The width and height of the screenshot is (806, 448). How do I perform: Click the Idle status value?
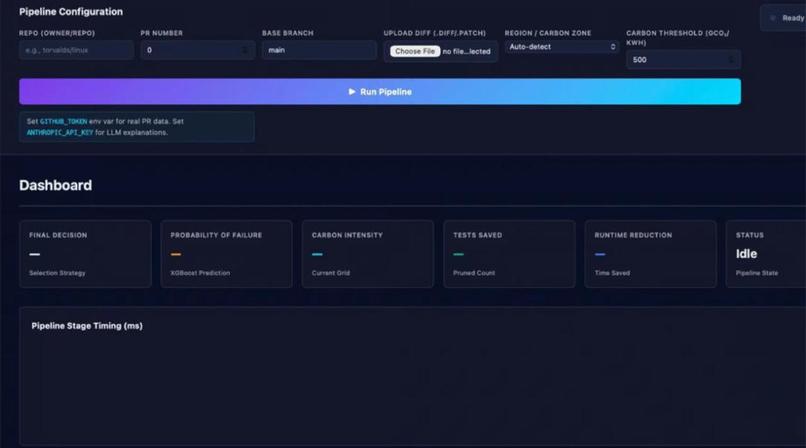(746, 254)
